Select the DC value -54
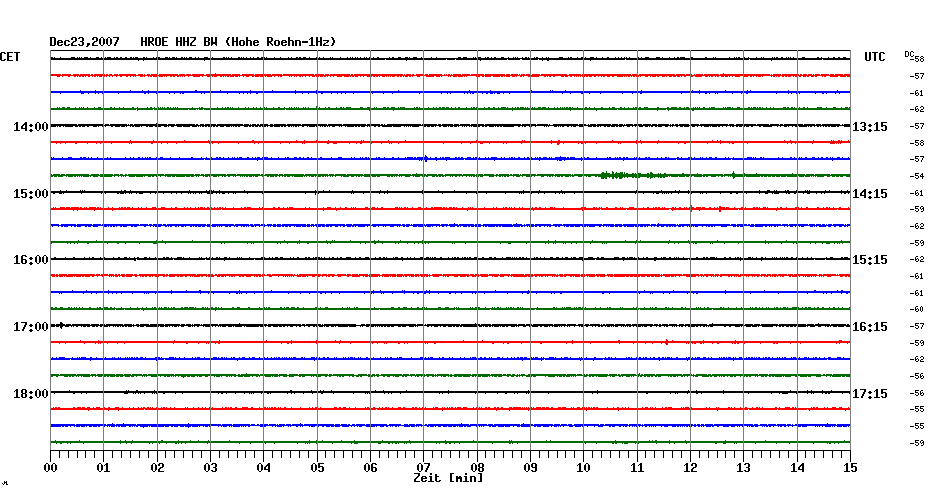The width and height of the screenshot is (930, 494). (x=917, y=177)
